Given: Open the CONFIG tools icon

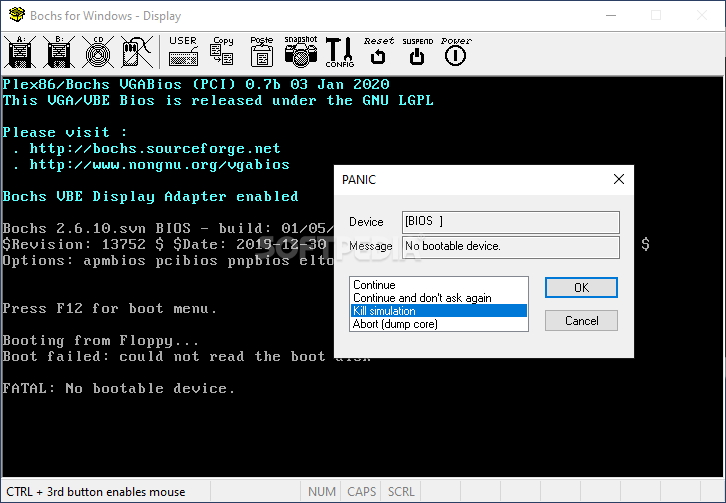Looking at the screenshot, I should [339, 52].
